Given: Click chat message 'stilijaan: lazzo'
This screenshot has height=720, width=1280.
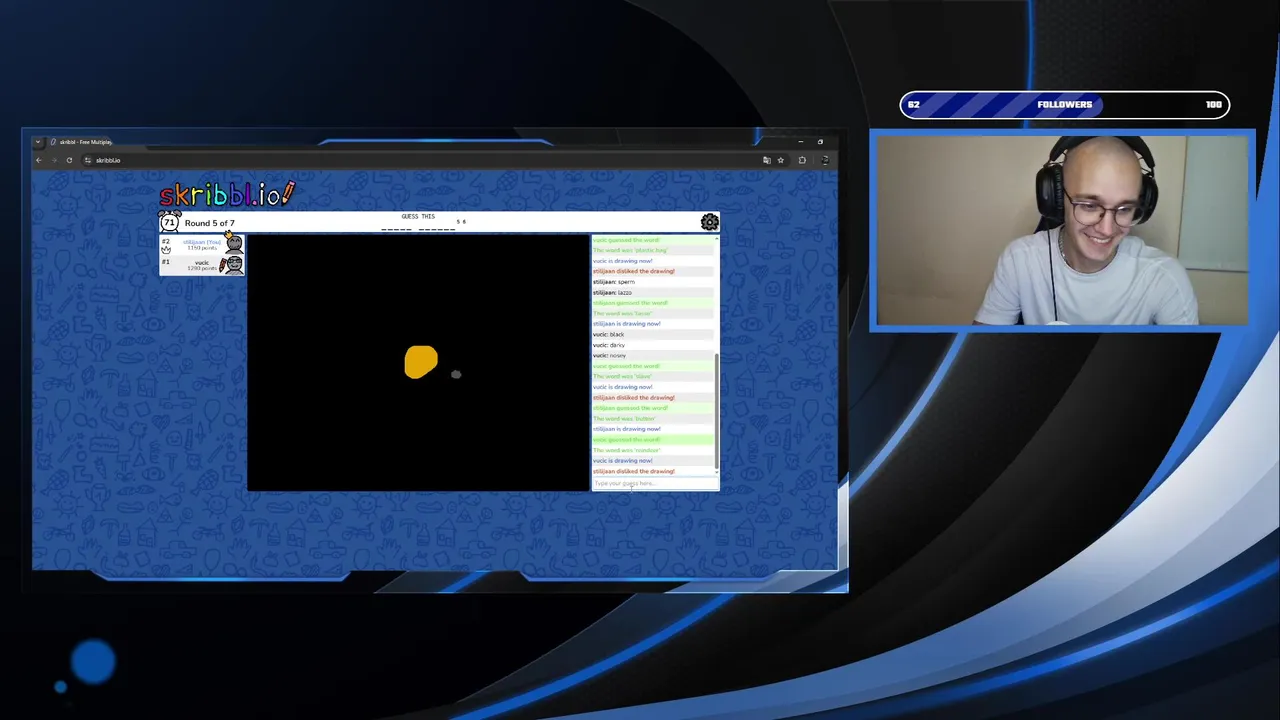Looking at the screenshot, I should coord(612,292).
